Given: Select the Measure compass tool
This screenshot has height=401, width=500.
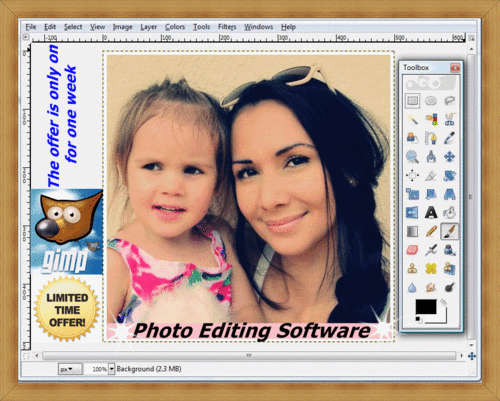Looking at the screenshot, I should [431, 157].
